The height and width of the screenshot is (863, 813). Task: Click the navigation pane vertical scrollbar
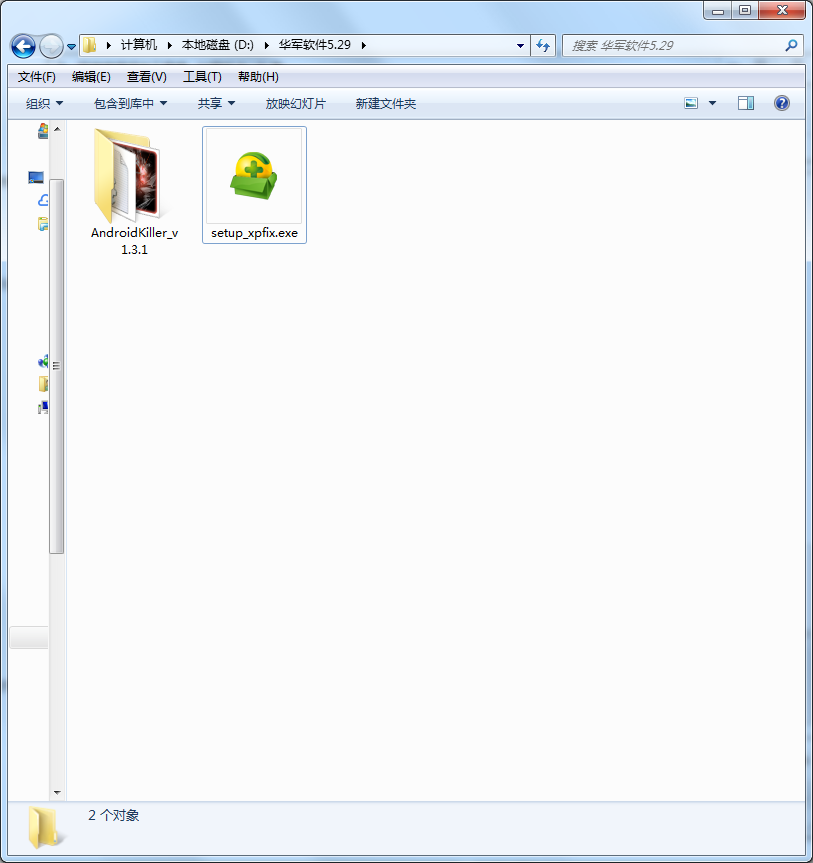(57, 366)
